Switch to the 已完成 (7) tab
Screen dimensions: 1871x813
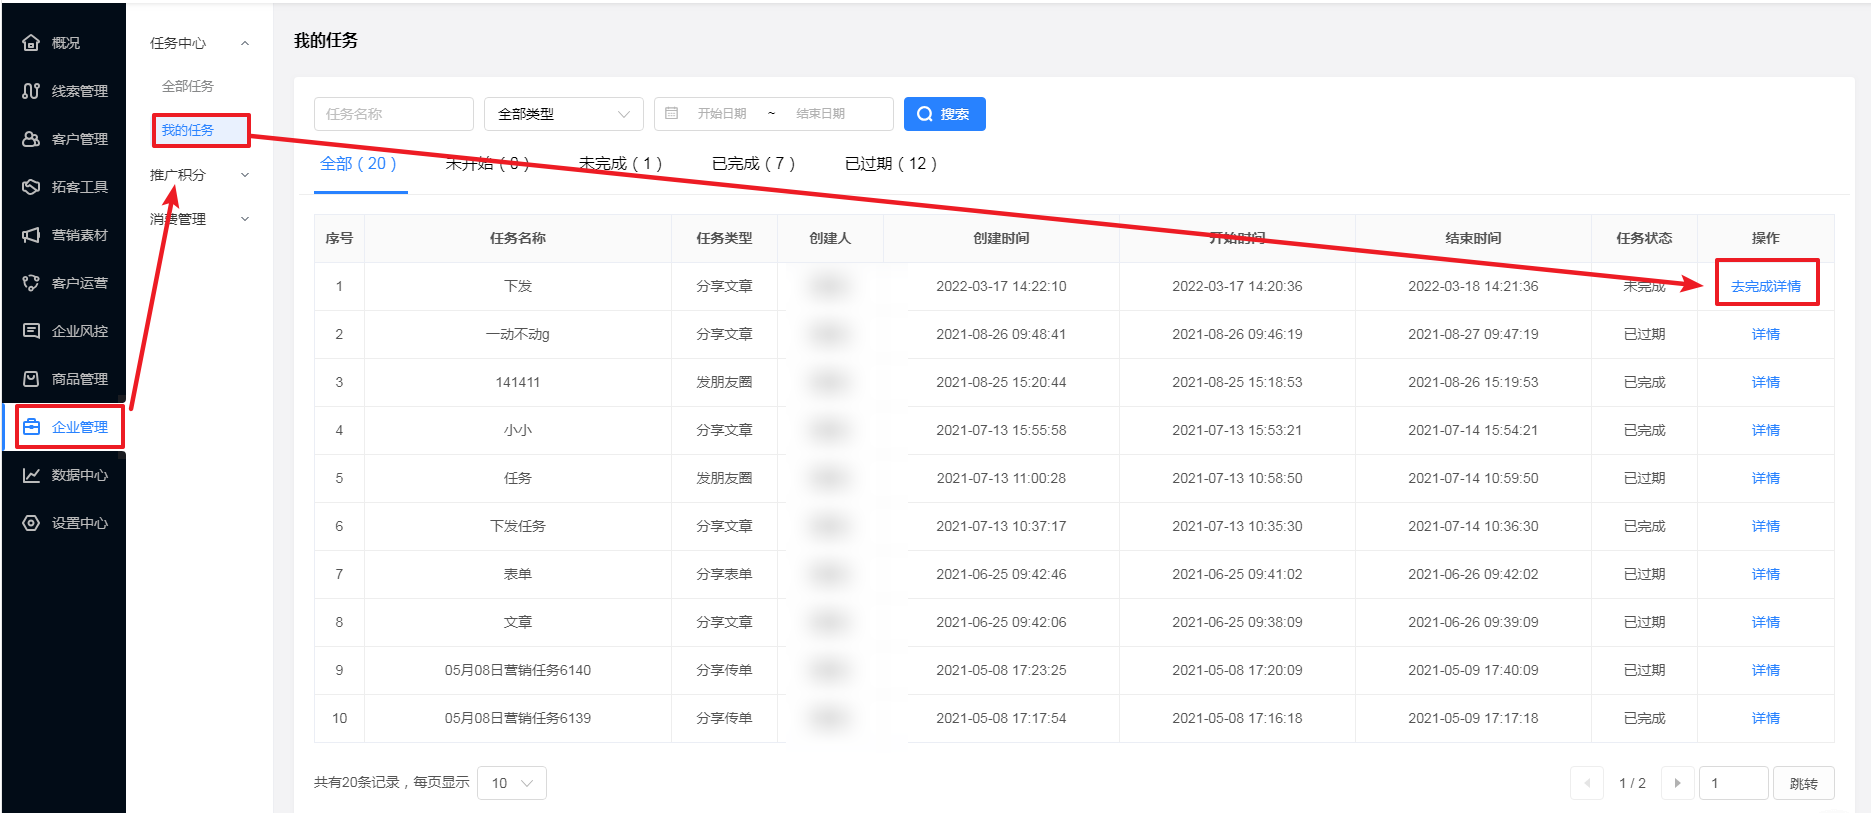pyautogui.click(x=753, y=163)
